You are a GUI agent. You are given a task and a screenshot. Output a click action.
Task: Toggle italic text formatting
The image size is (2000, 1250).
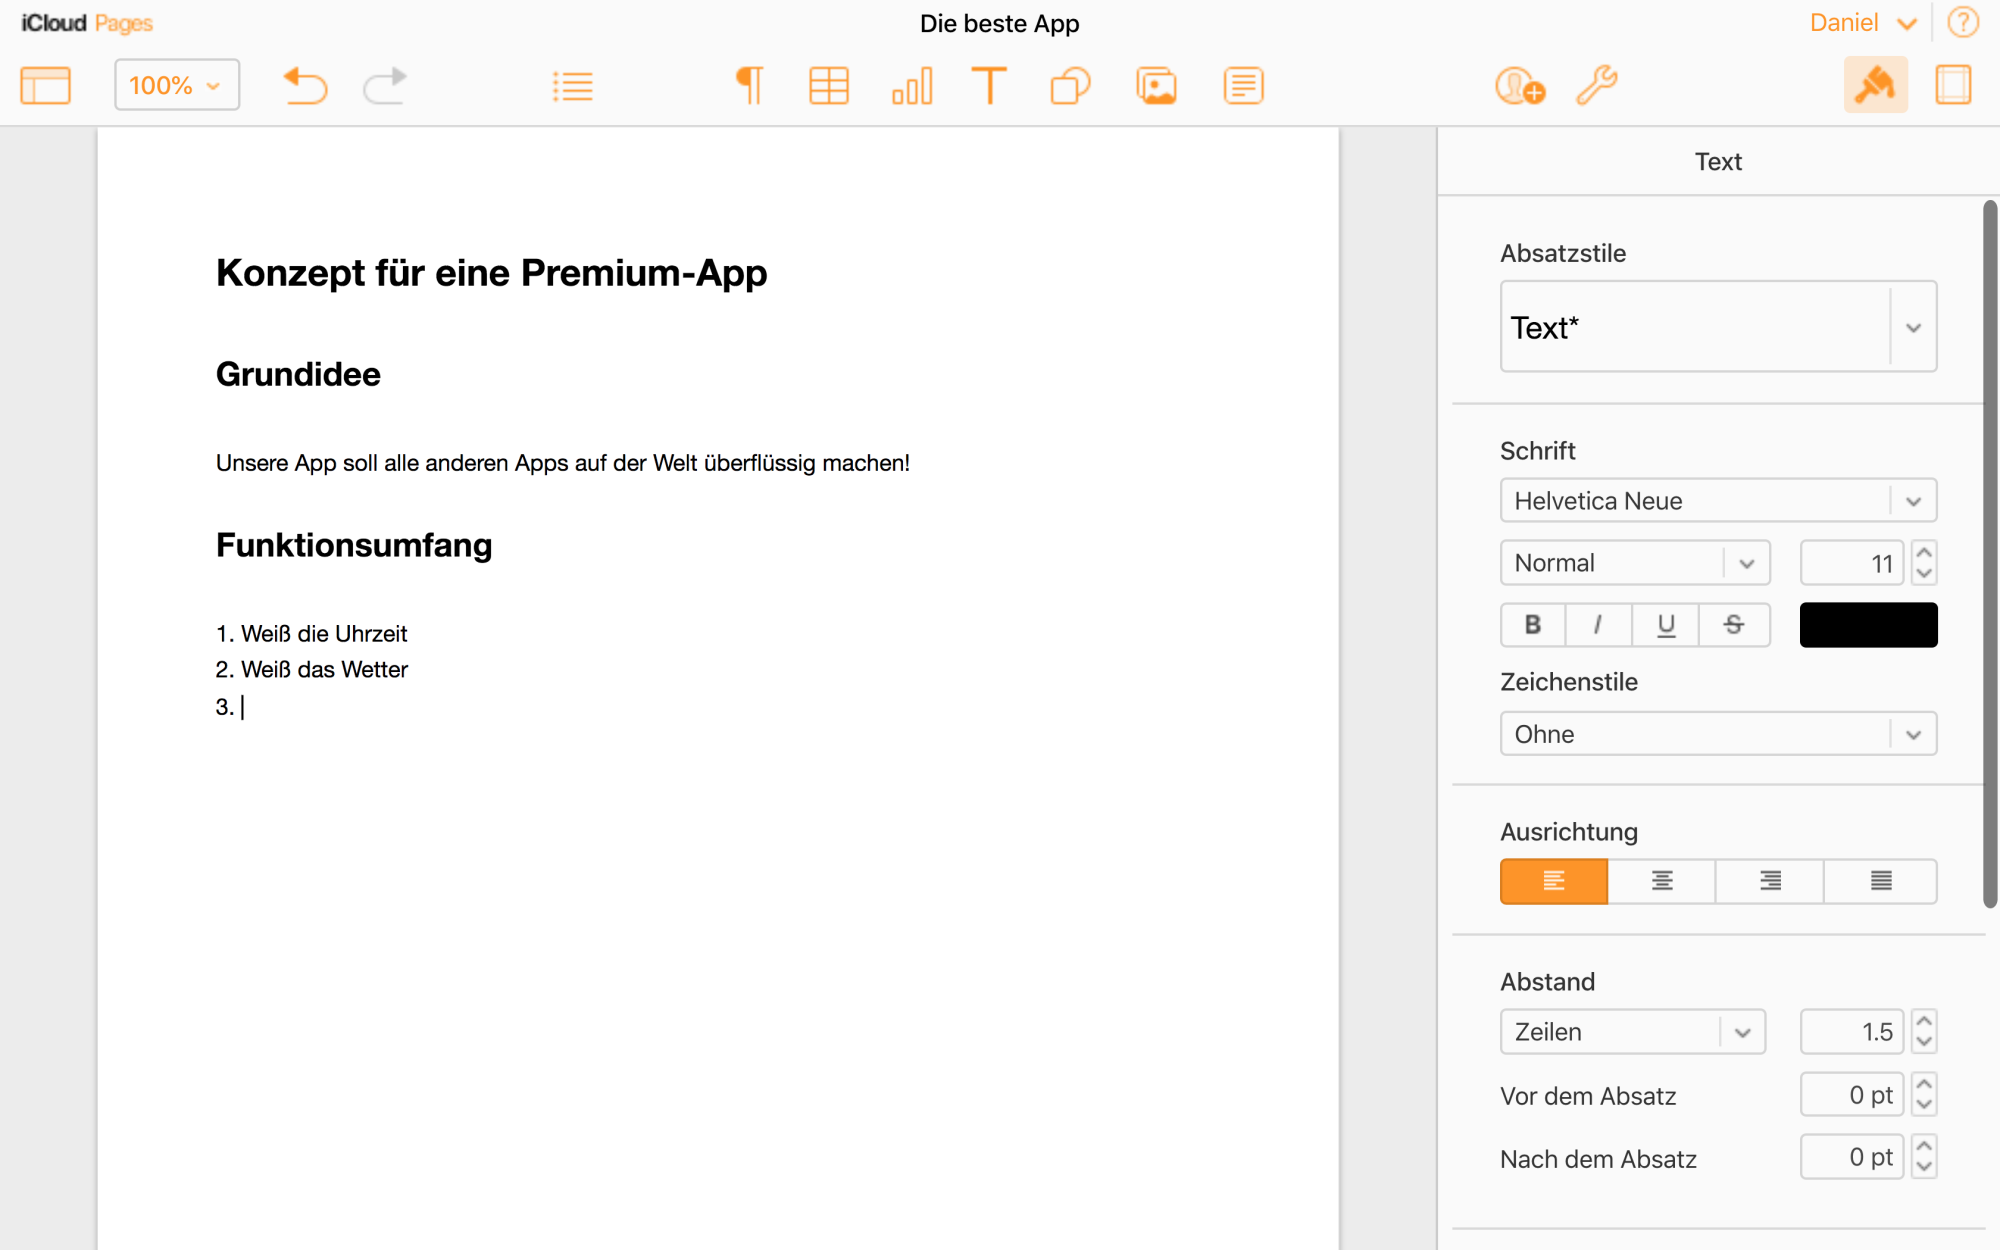[1598, 625]
